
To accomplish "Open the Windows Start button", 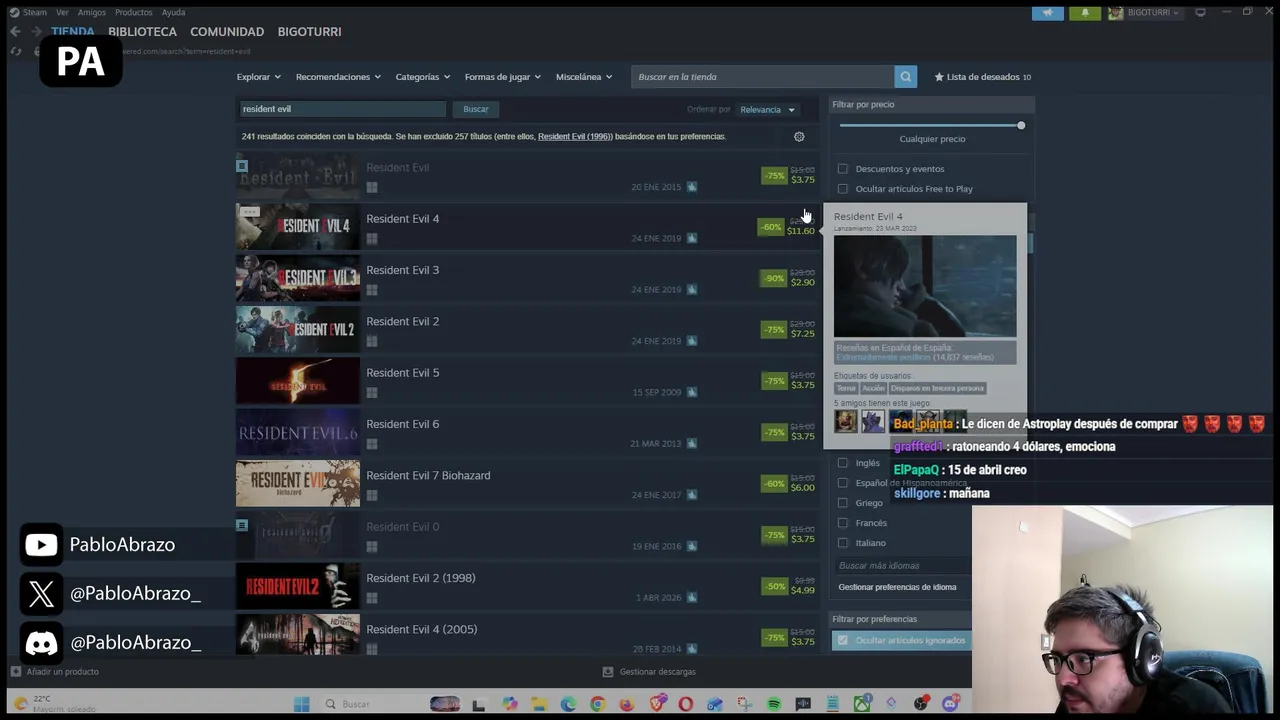I will (x=301, y=704).
